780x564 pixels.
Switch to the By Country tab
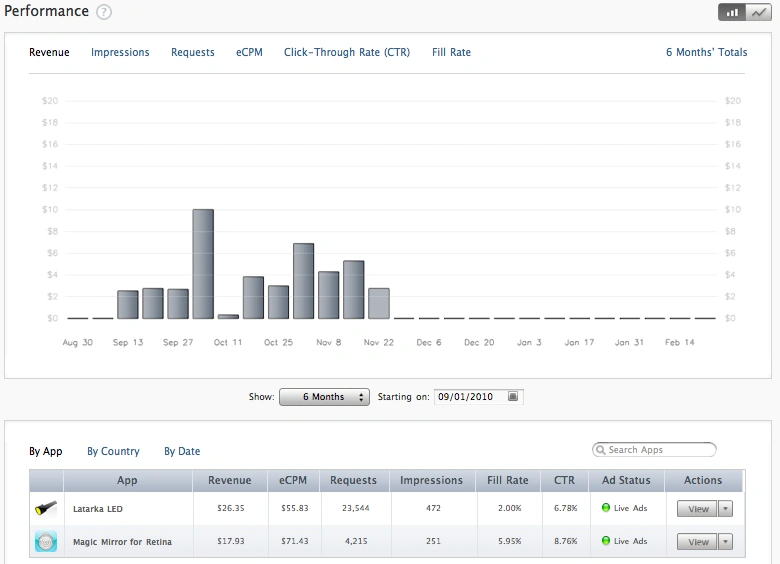(113, 451)
